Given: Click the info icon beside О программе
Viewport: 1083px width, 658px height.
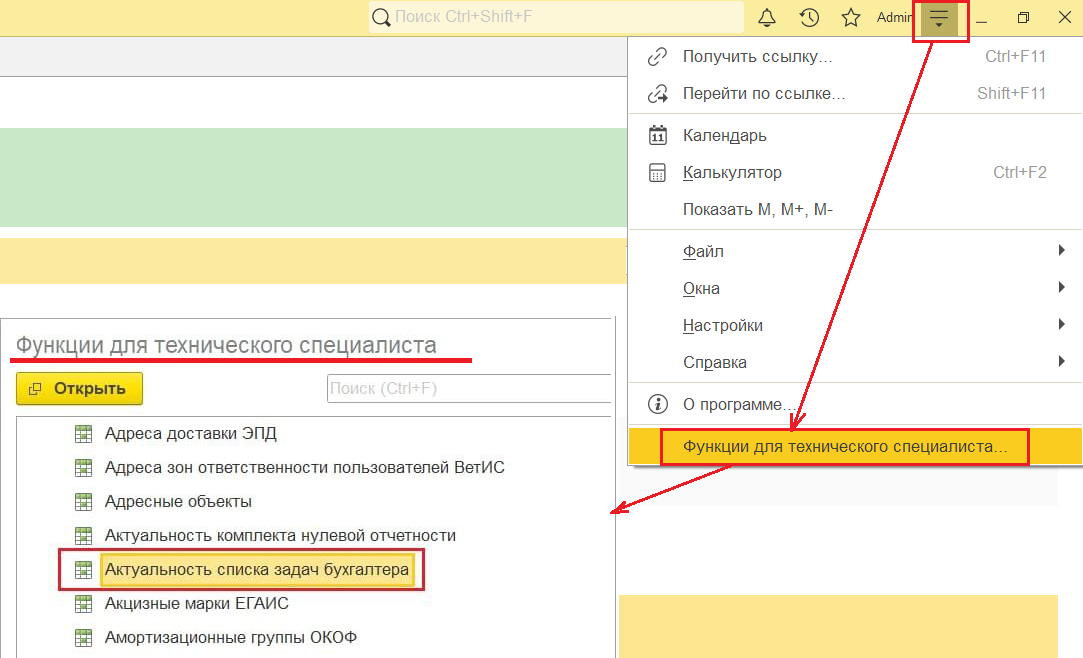Looking at the screenshot, I should (x=657, y=404).
